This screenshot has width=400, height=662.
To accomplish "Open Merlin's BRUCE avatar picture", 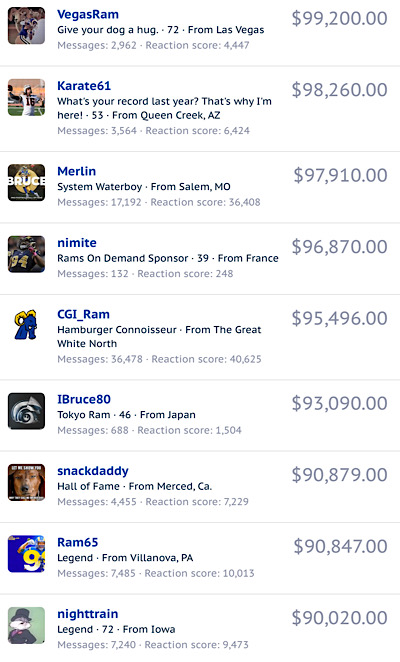I will point(26,182).
